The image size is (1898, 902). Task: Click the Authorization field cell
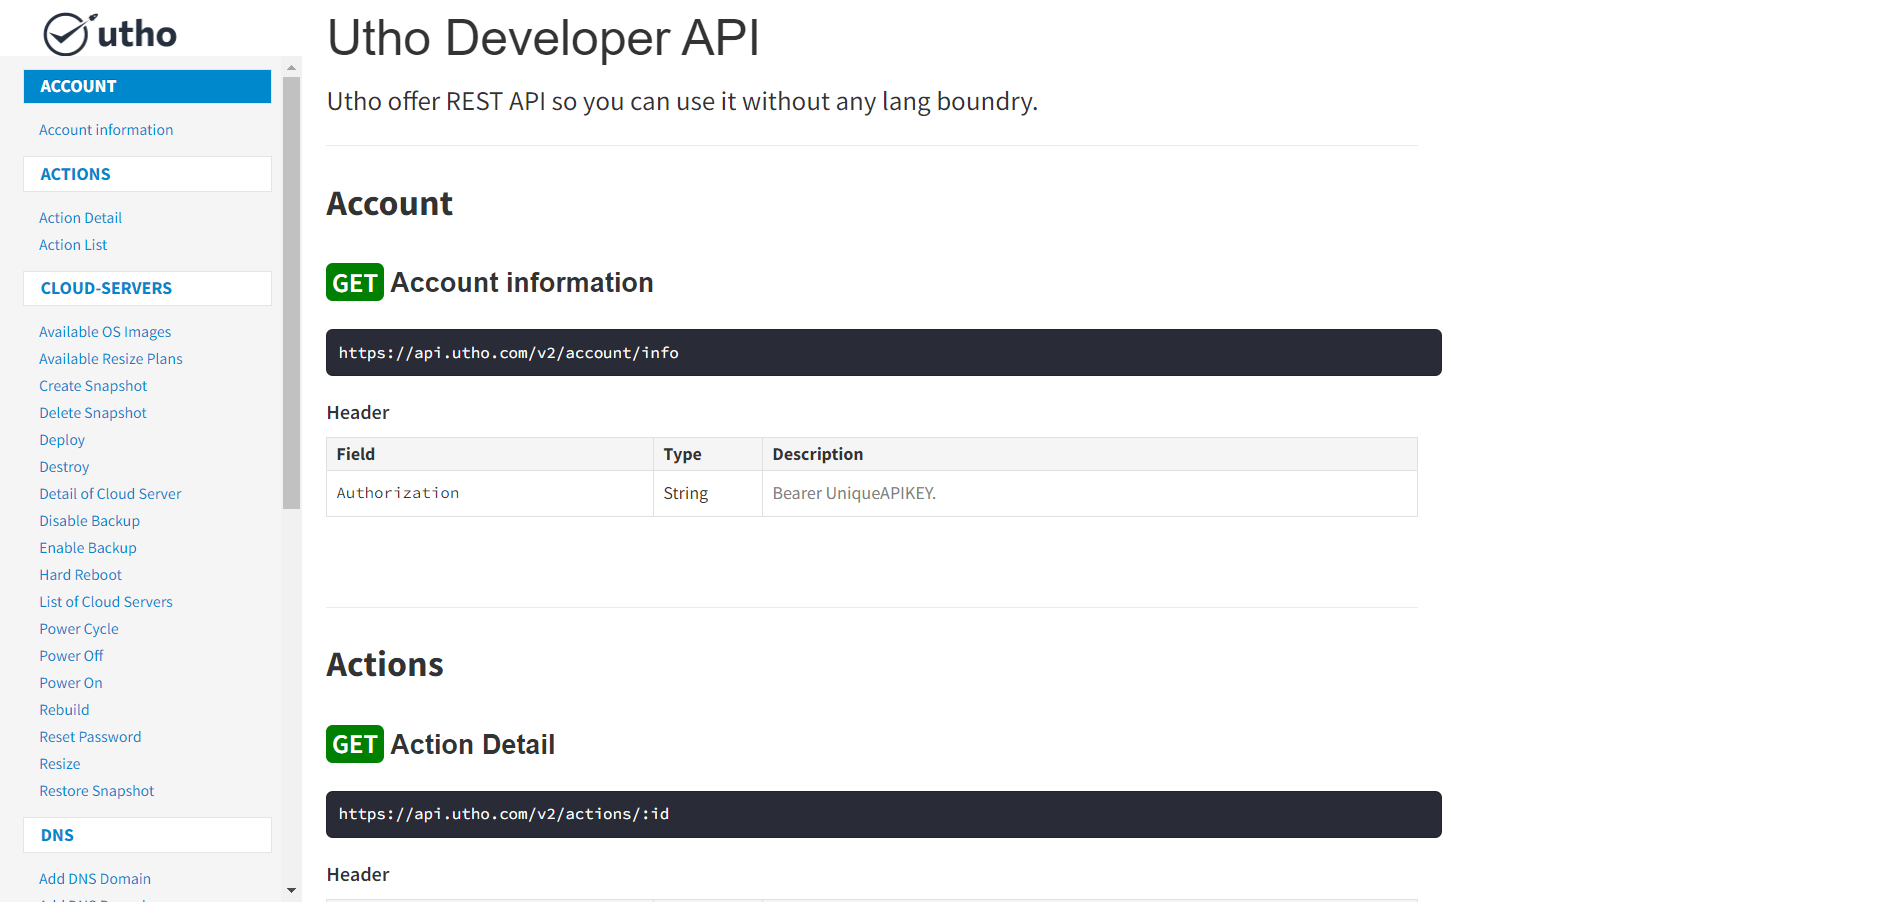[x=490, y=493]
